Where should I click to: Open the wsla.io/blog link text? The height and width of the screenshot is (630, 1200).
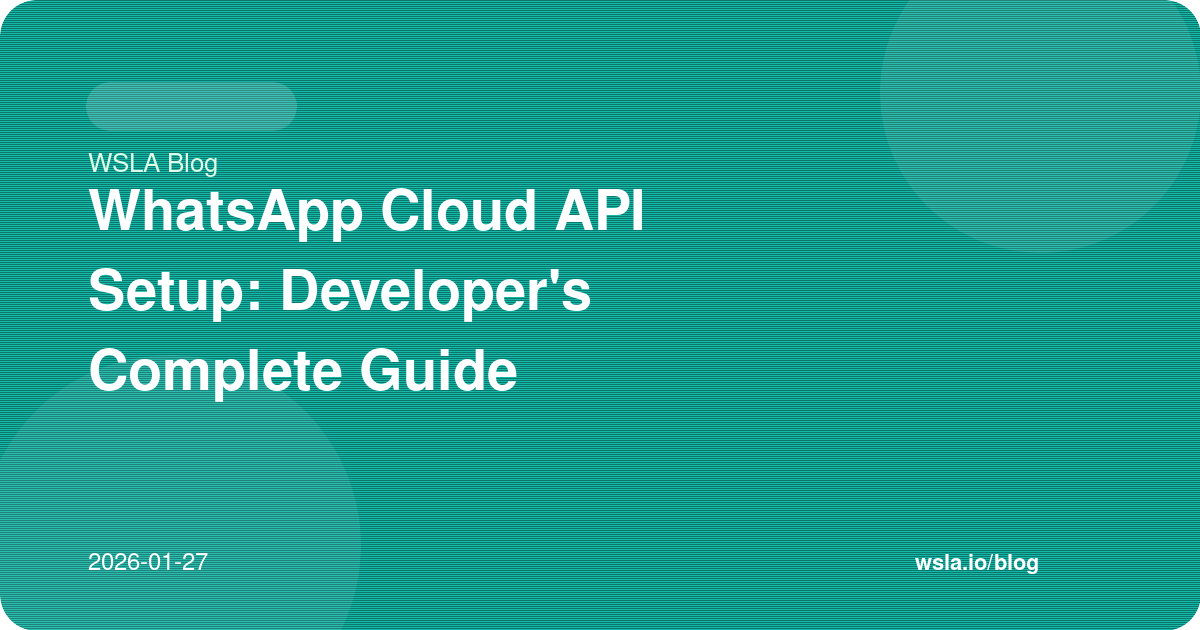(977, 563)
